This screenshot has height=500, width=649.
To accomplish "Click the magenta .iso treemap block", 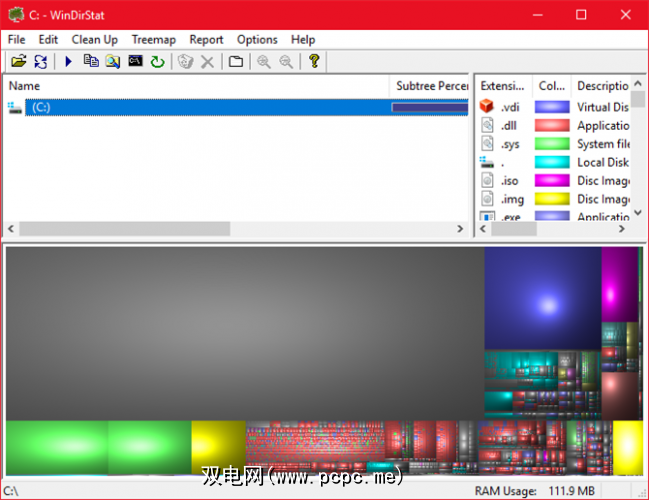I will pyautogui.click(x=620, y=284).
